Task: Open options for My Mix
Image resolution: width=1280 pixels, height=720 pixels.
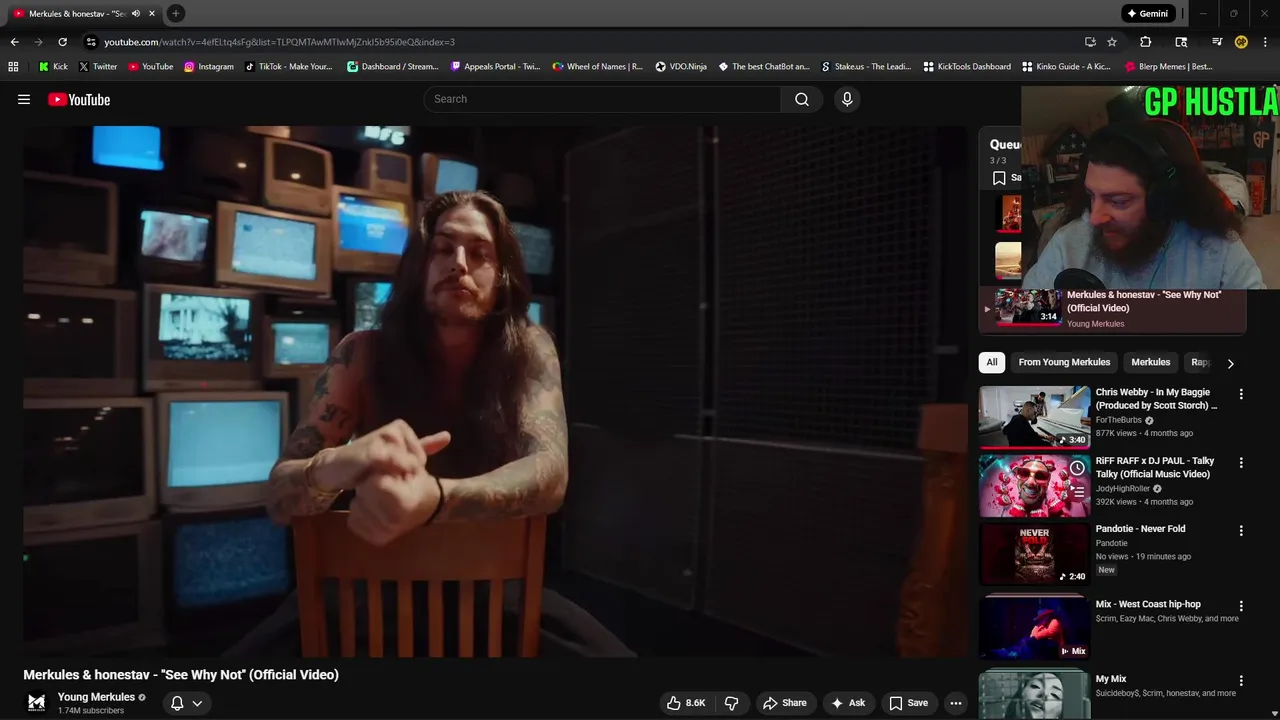Action: coord(1241,681)
